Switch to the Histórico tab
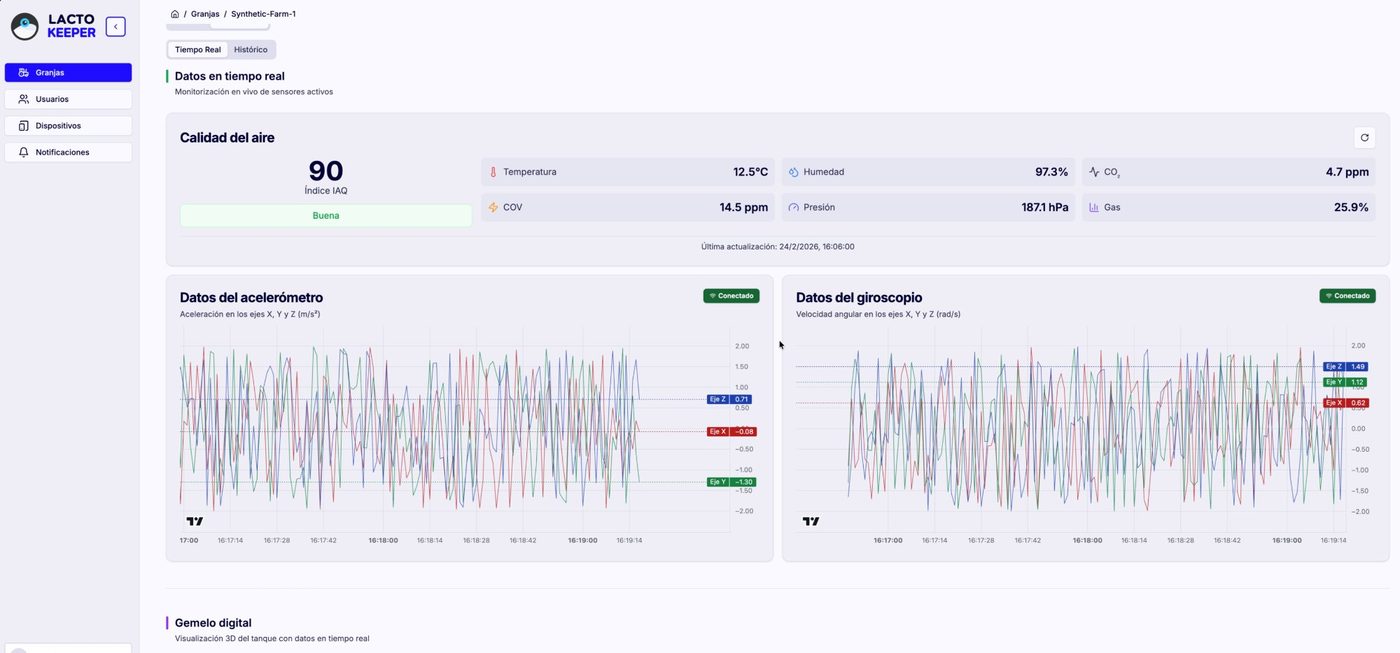 [x=250, y=49]
